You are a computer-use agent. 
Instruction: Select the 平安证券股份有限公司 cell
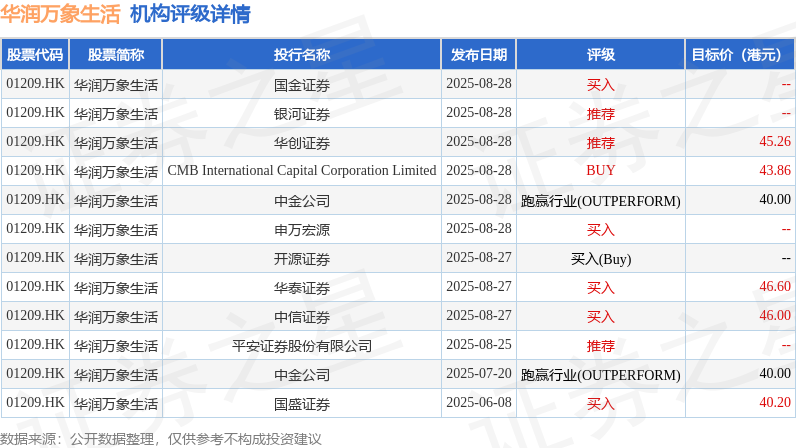302,345
